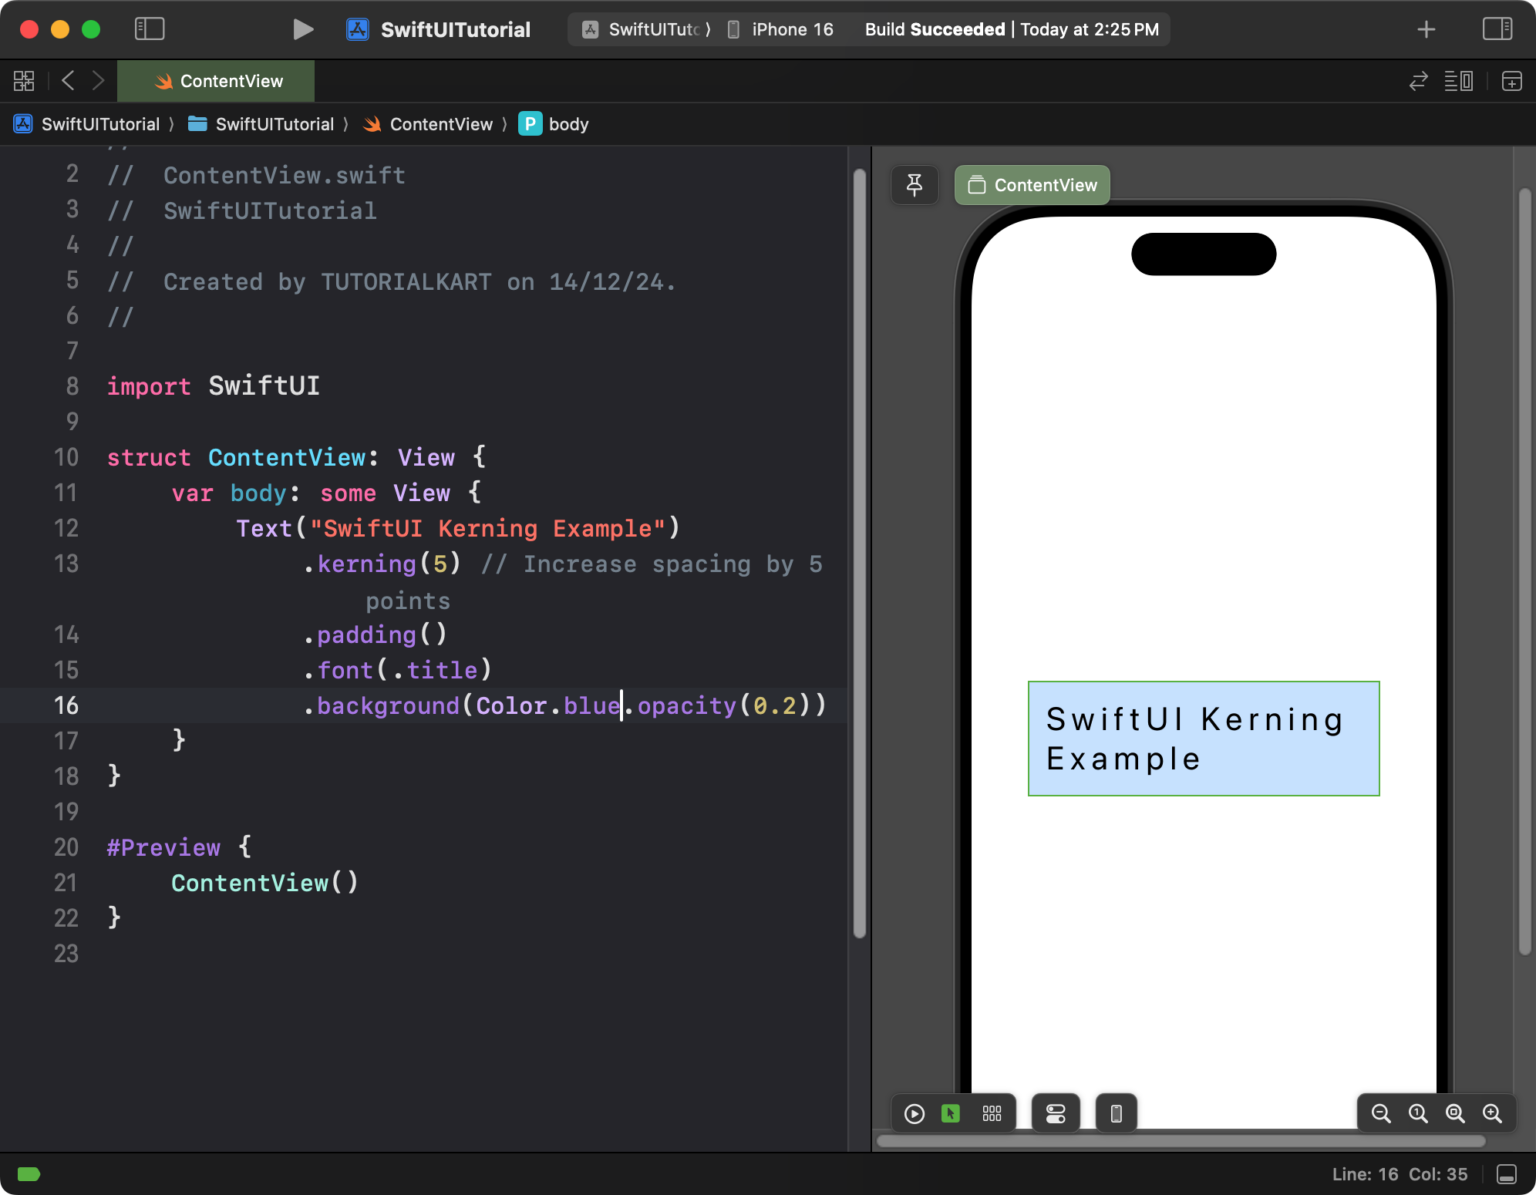Toggle the navigator sidebar
Image resolution: width=1536 pixels, height=1195 pixels.
pyautogui.click(x=150, y=29)
